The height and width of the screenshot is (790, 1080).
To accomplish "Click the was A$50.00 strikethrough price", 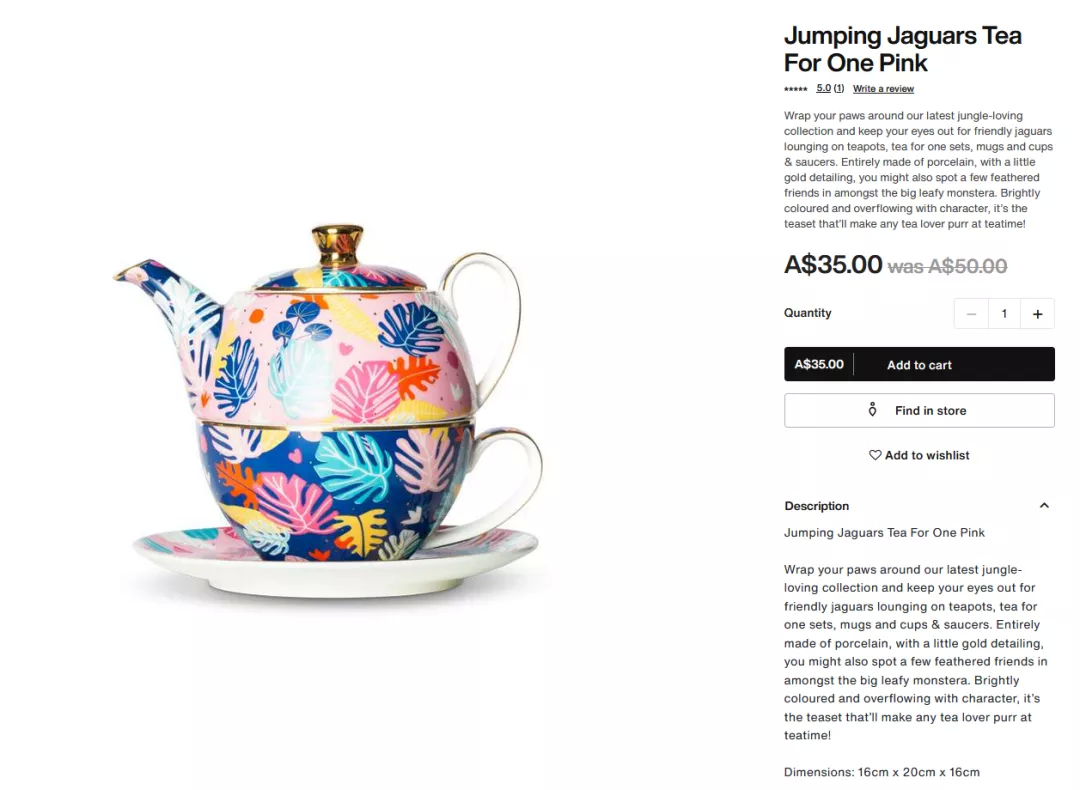I will point(947,266).
